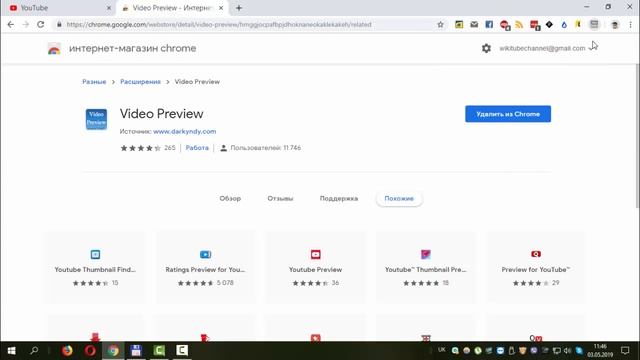
Task: Open the white Camtasia recorder taskbar icon
Action: 182,350
